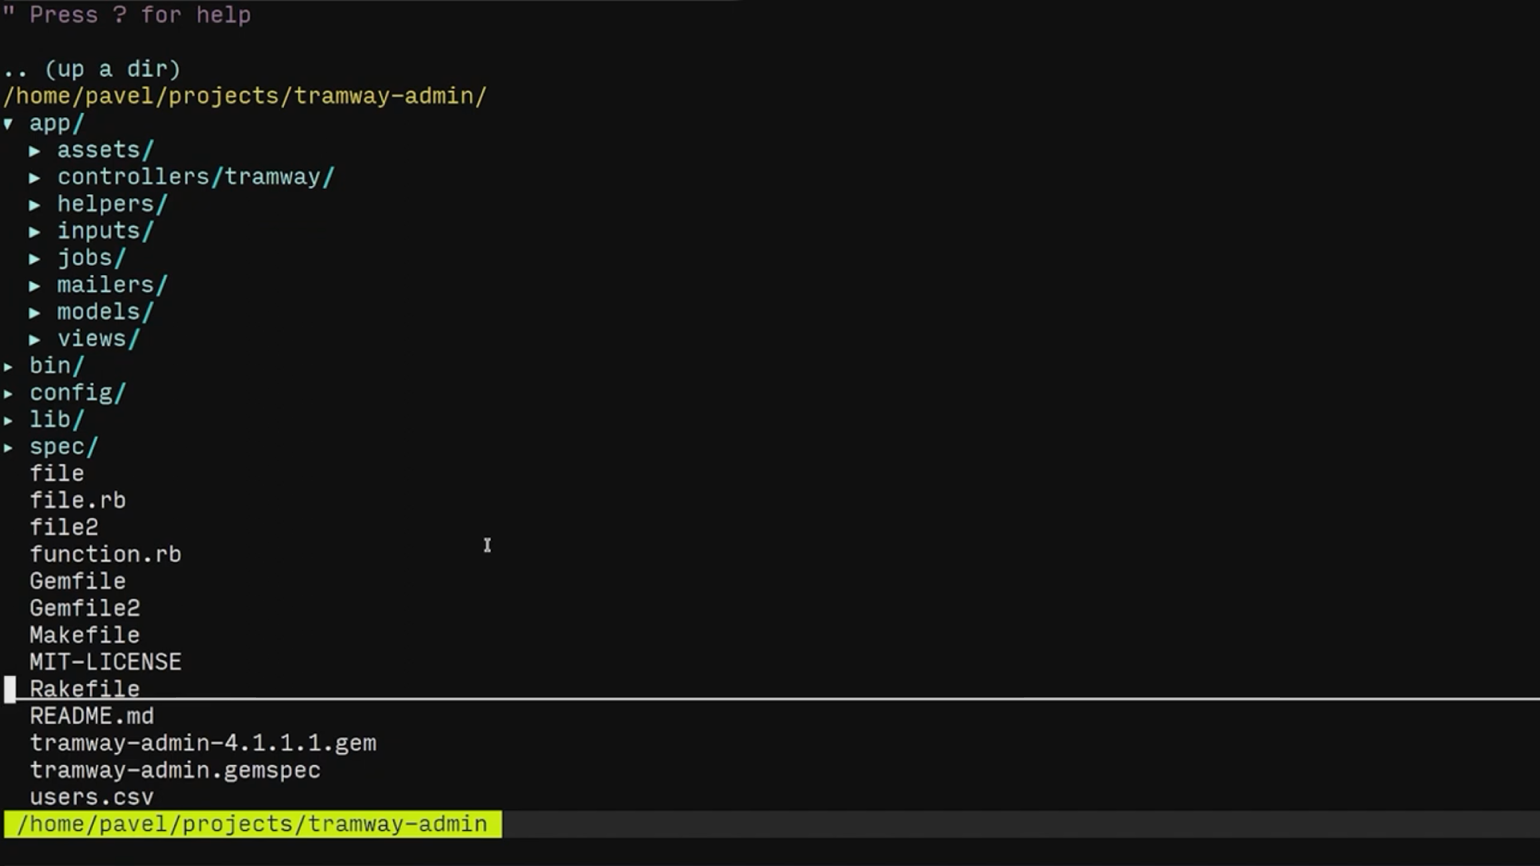Image resolution: width=1540 pixels, height=866 pixels.
Task: Select the users.csv entry
Action: pyautogui.click(x=92, y=797)
